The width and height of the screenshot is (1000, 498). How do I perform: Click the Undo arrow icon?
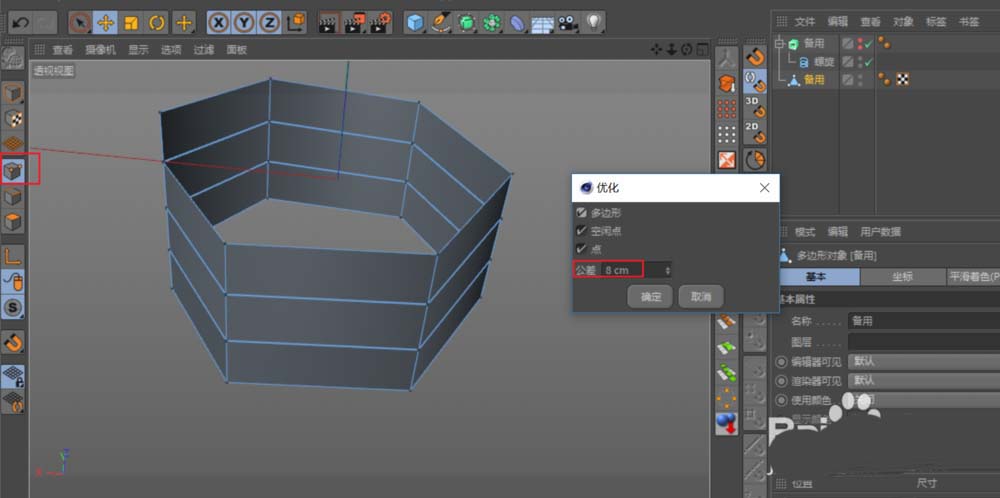pyautogui.click(x=18, y=22)
